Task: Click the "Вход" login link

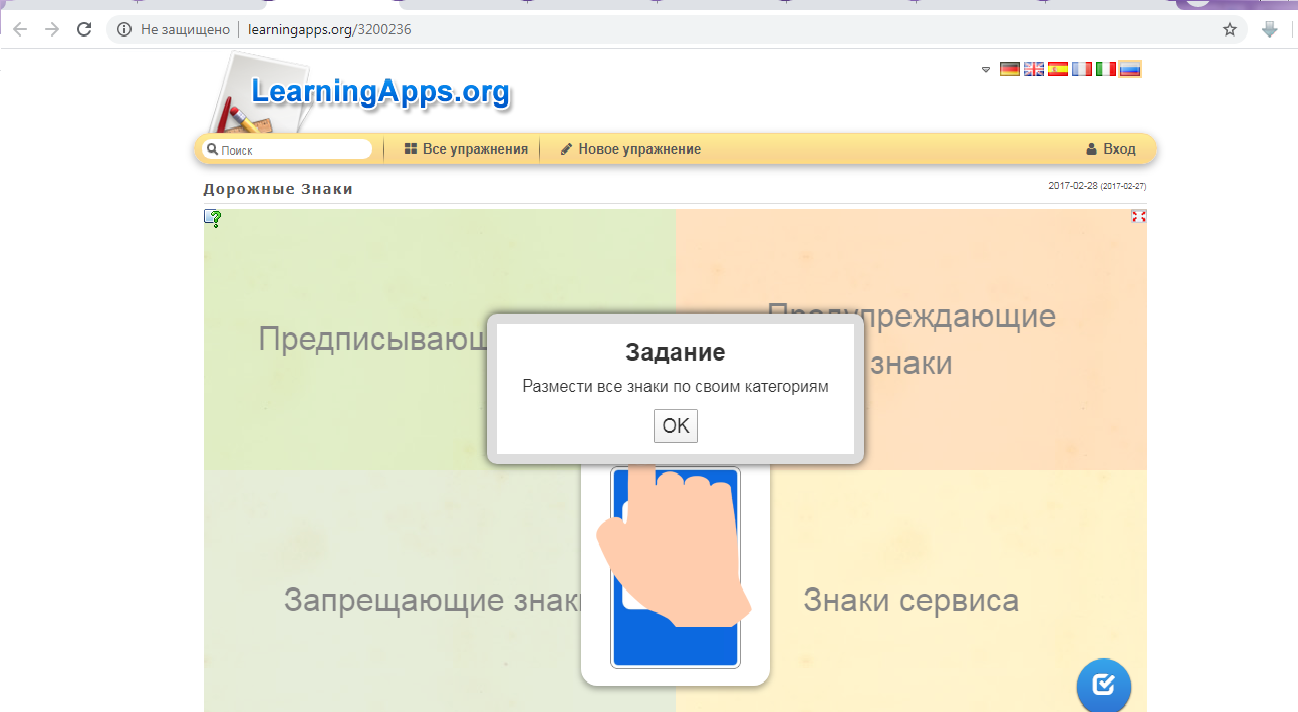Action: (x=1111, y=149)
